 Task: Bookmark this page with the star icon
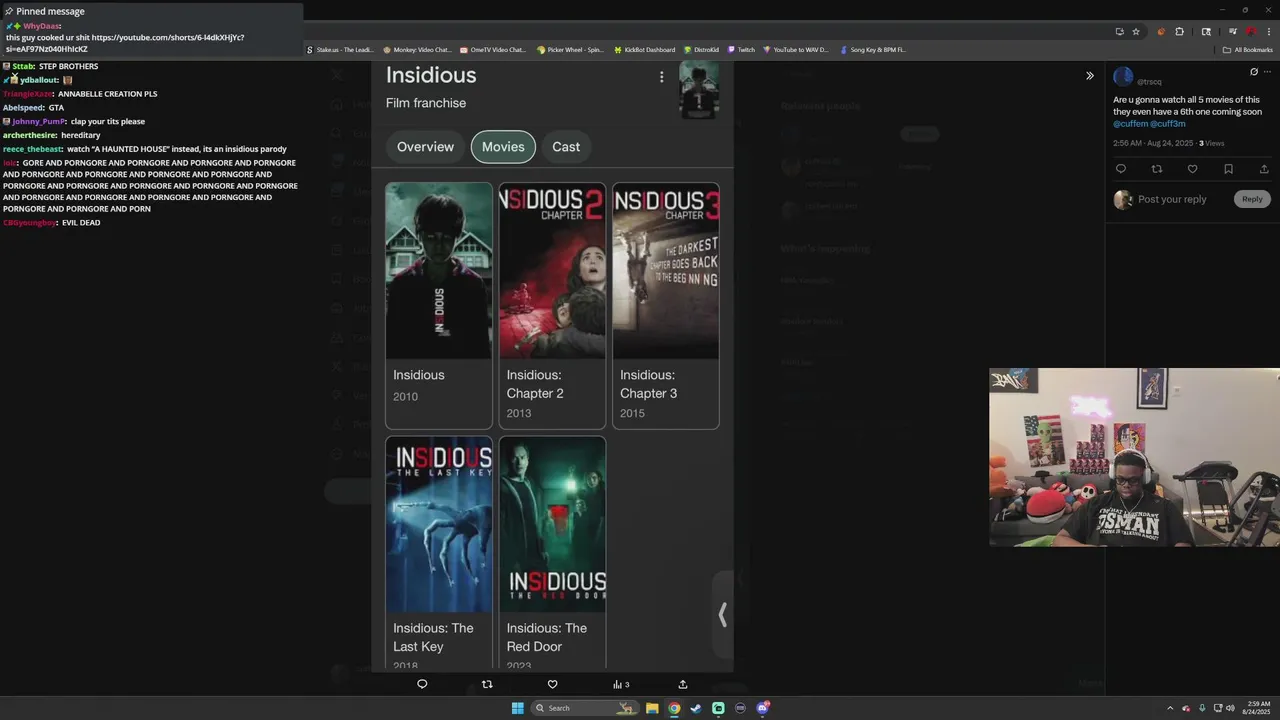pos(1136,32)
